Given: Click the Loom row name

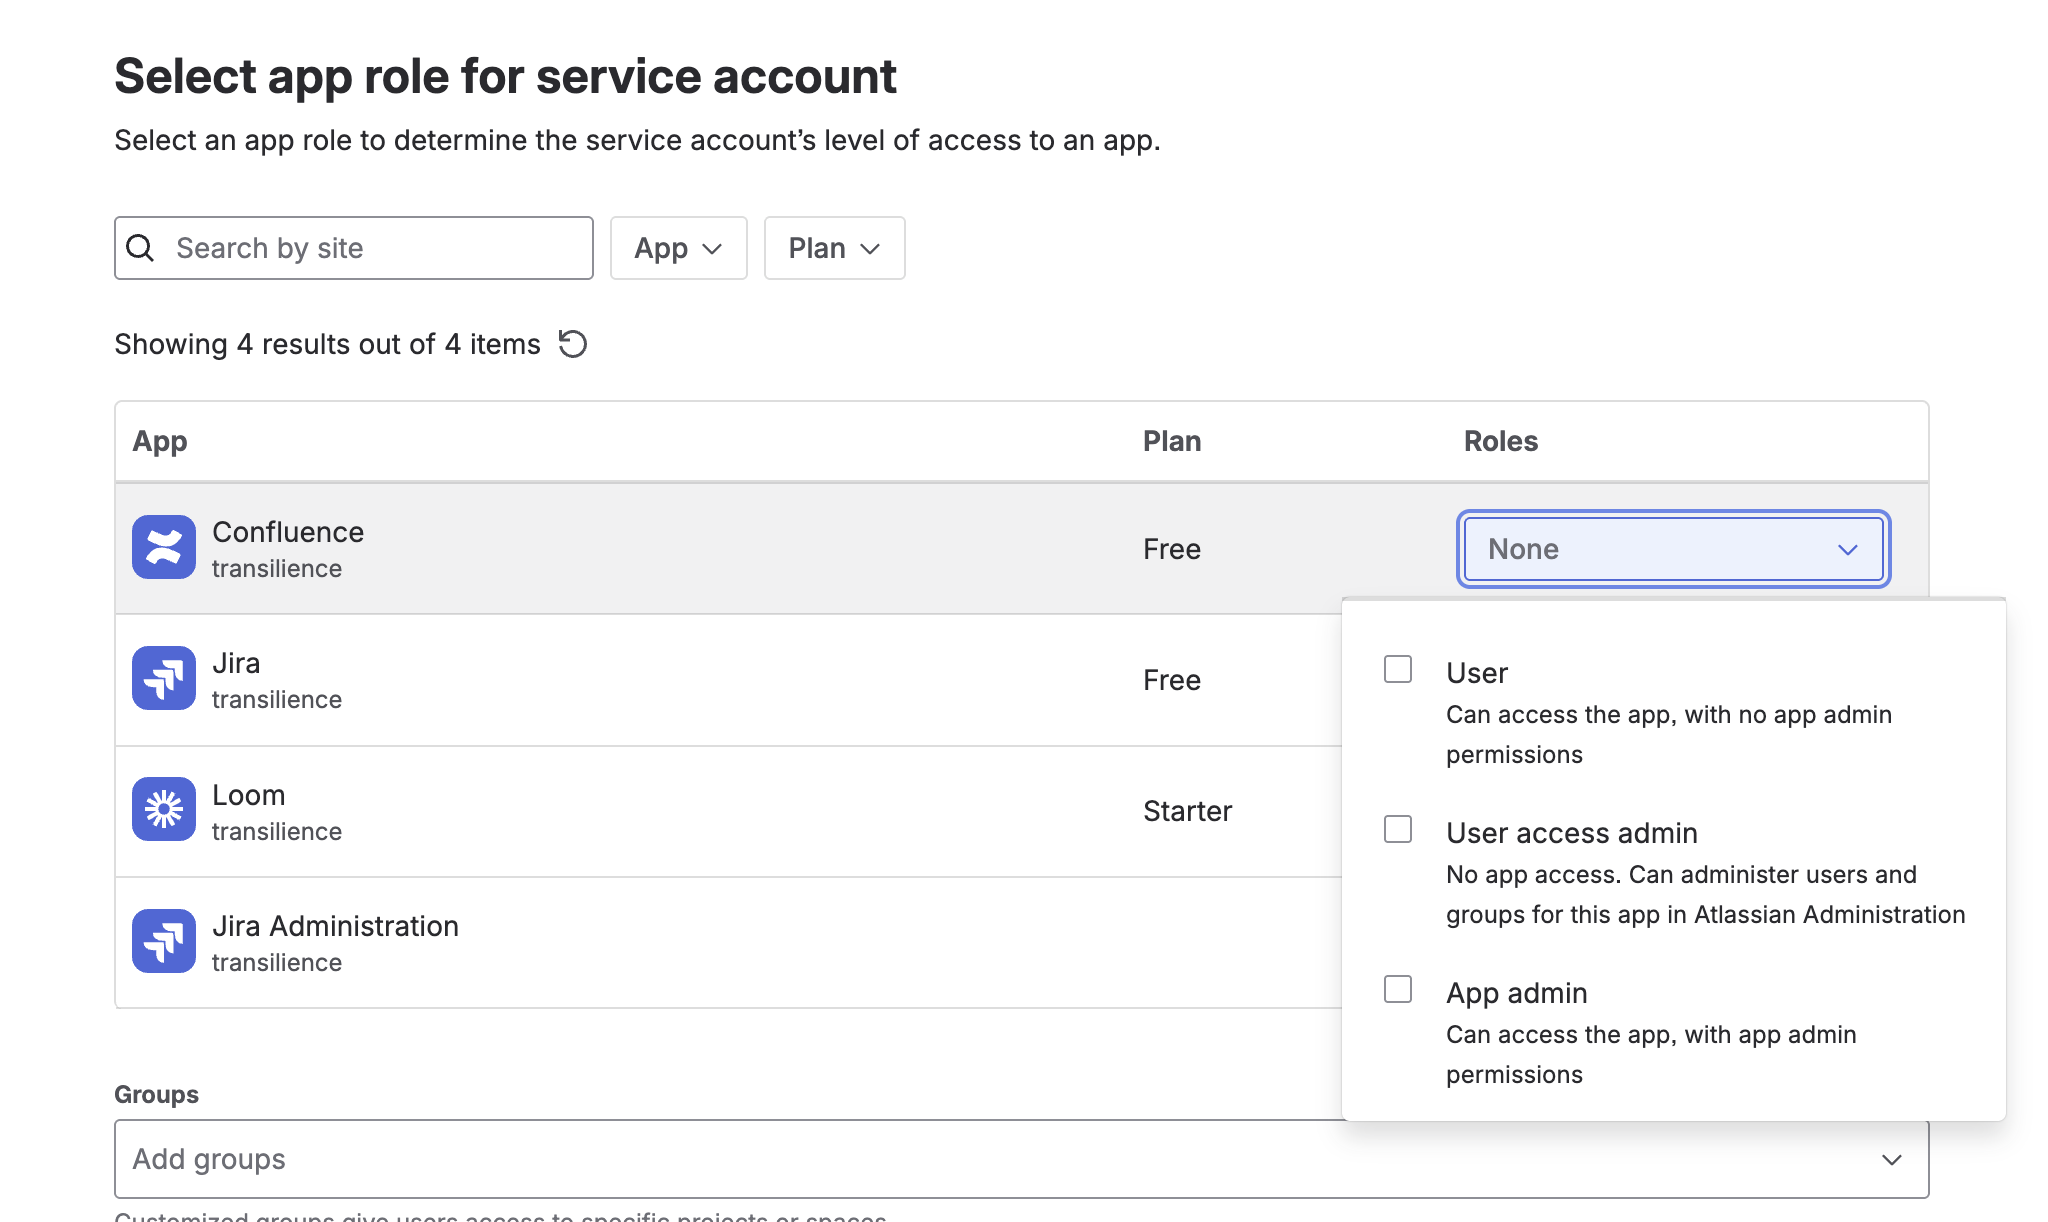Looking at the screenshot, I should (x=248, y=795).
